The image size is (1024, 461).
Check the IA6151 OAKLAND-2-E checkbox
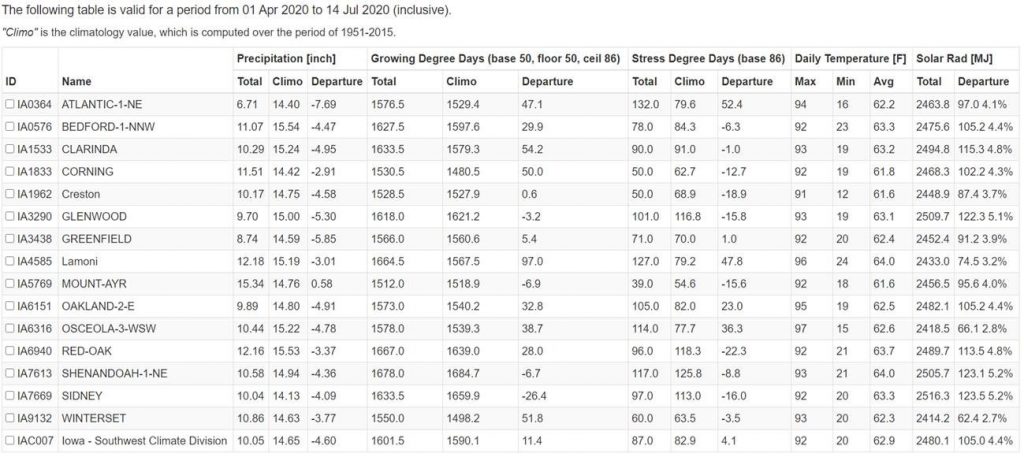pyautogui.click(x=10, y=306)
